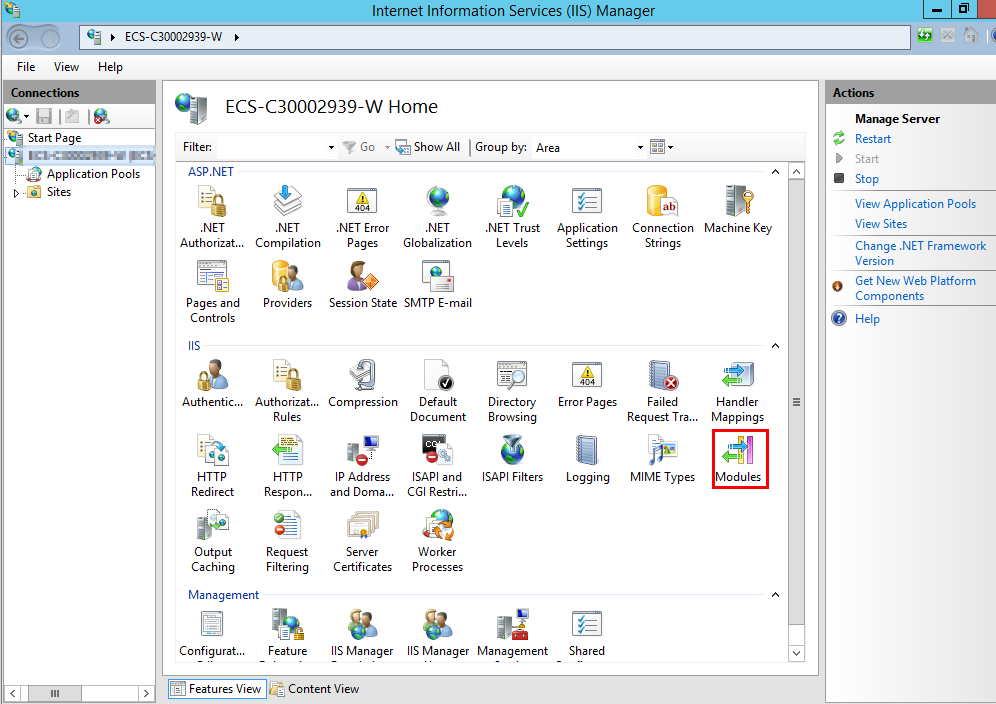This screenshot has height=704, width=996.
Task: Open the .NET Authorization Rules feature
Action: [x=212, y=217]
